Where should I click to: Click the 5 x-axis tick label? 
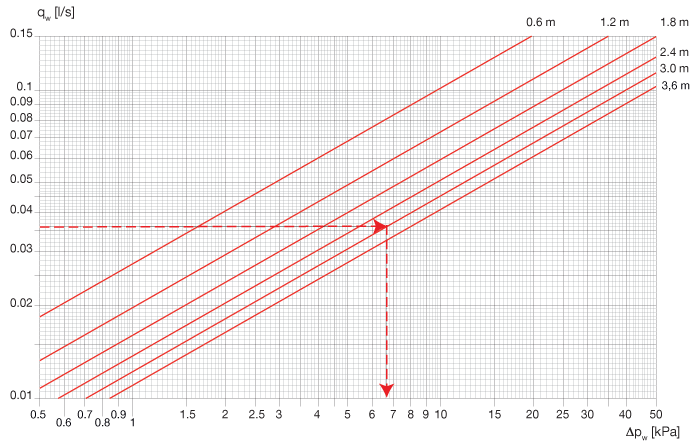tap(347, 415)
